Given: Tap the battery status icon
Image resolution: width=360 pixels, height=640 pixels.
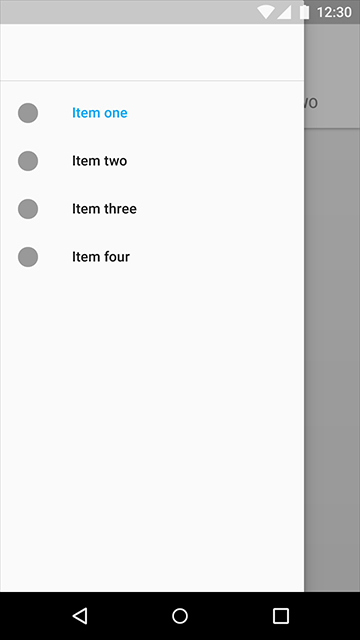Looking at the screenshot, I should click(x=304, y=12).
